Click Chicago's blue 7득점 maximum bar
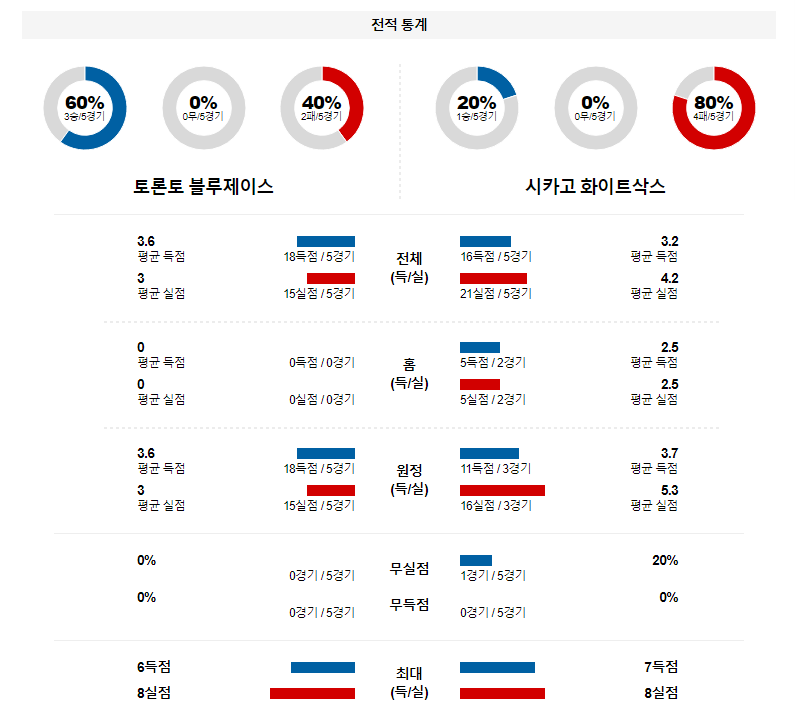The height and width of the screenshot is (723, 795). click(497, 667)
